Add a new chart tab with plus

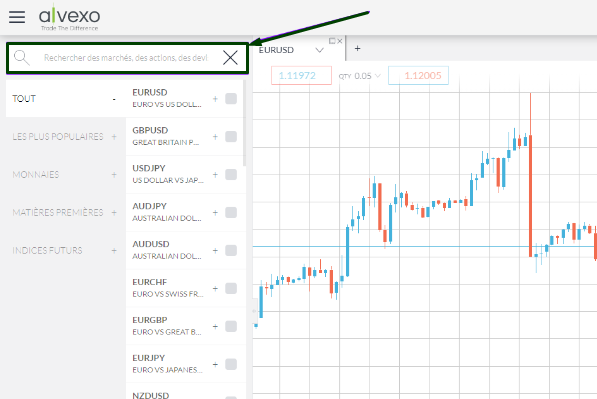357,48
